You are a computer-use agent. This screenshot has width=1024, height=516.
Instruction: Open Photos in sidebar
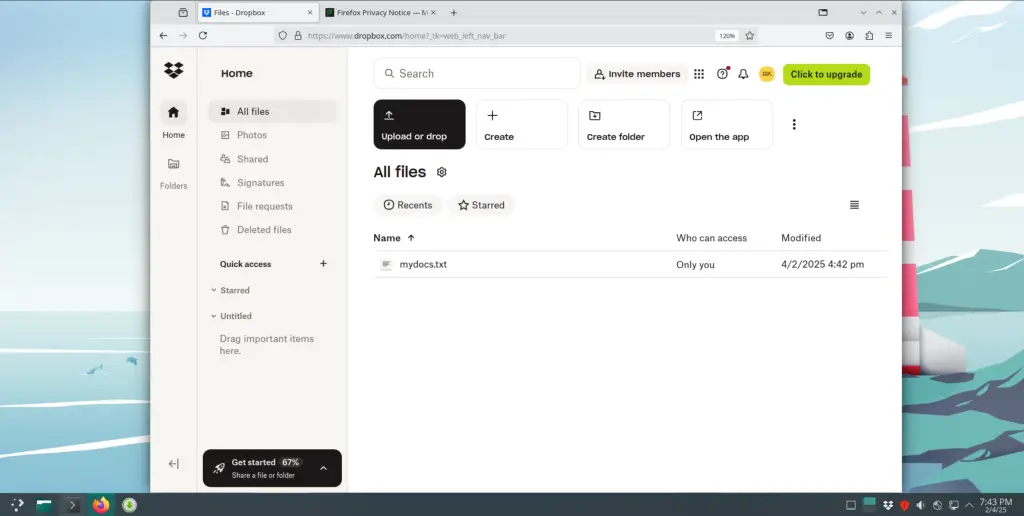click(x=272, y=135)
